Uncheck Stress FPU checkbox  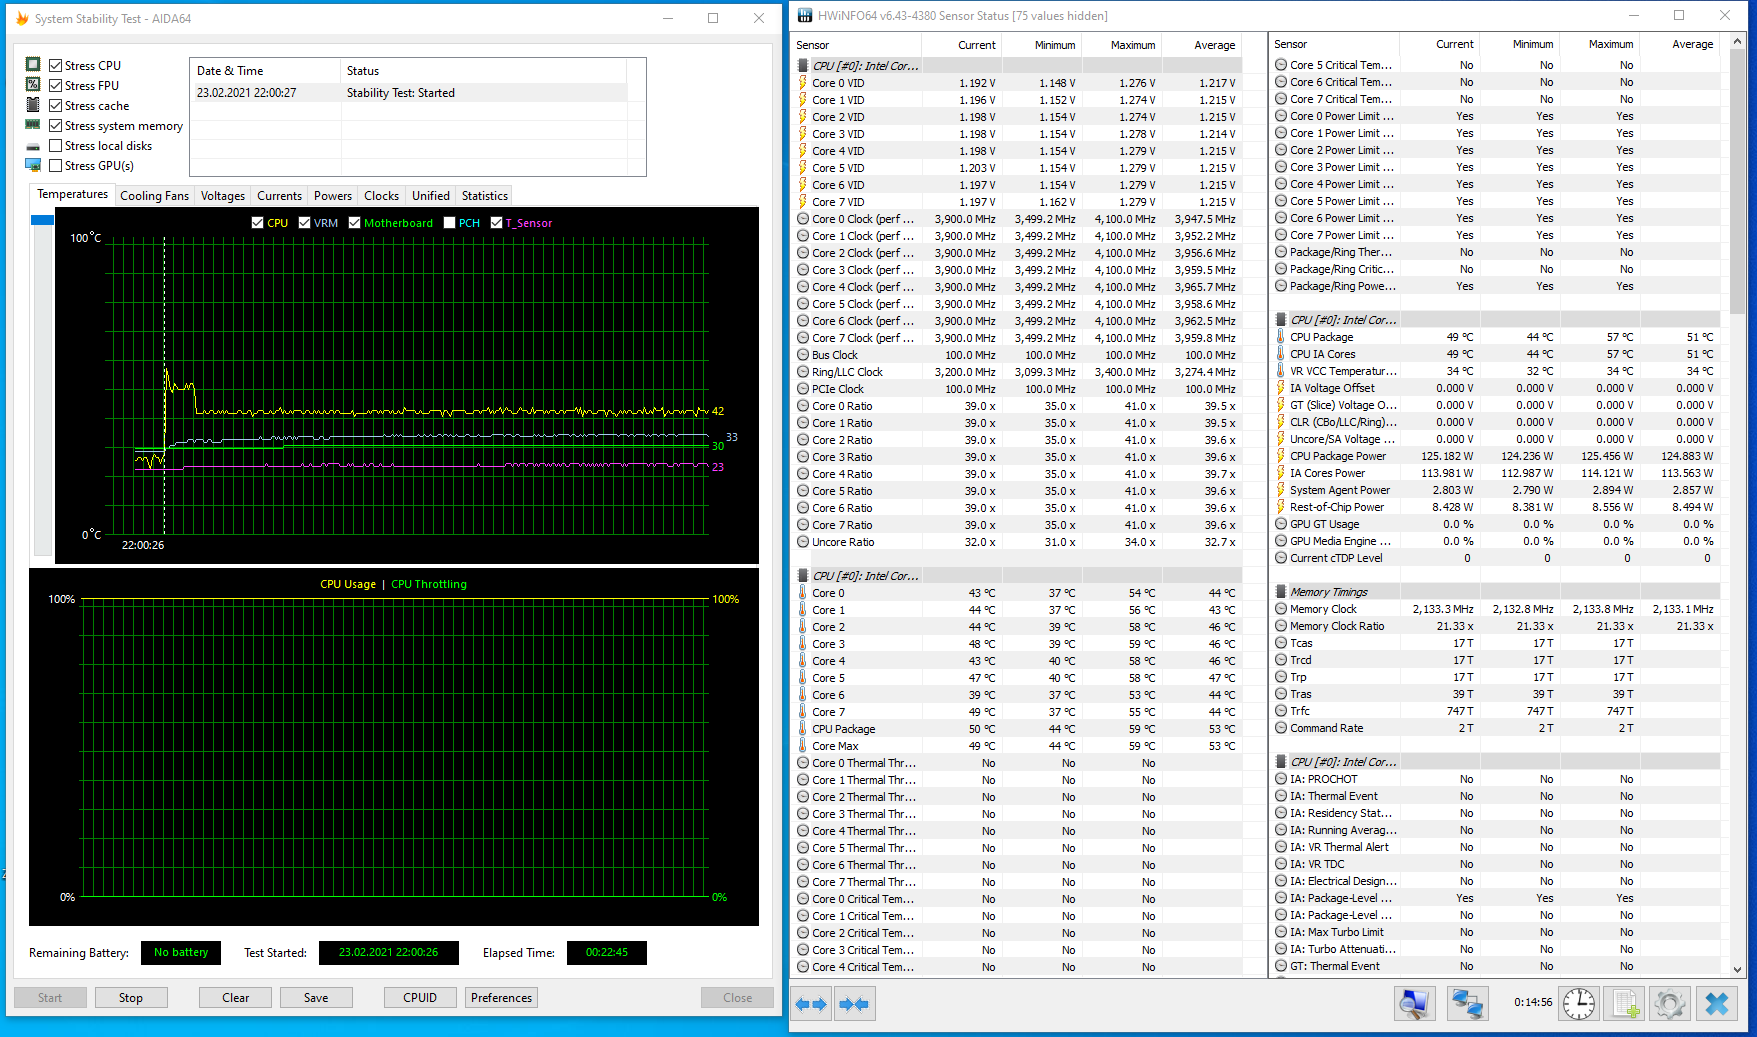(x=56, y=85)
